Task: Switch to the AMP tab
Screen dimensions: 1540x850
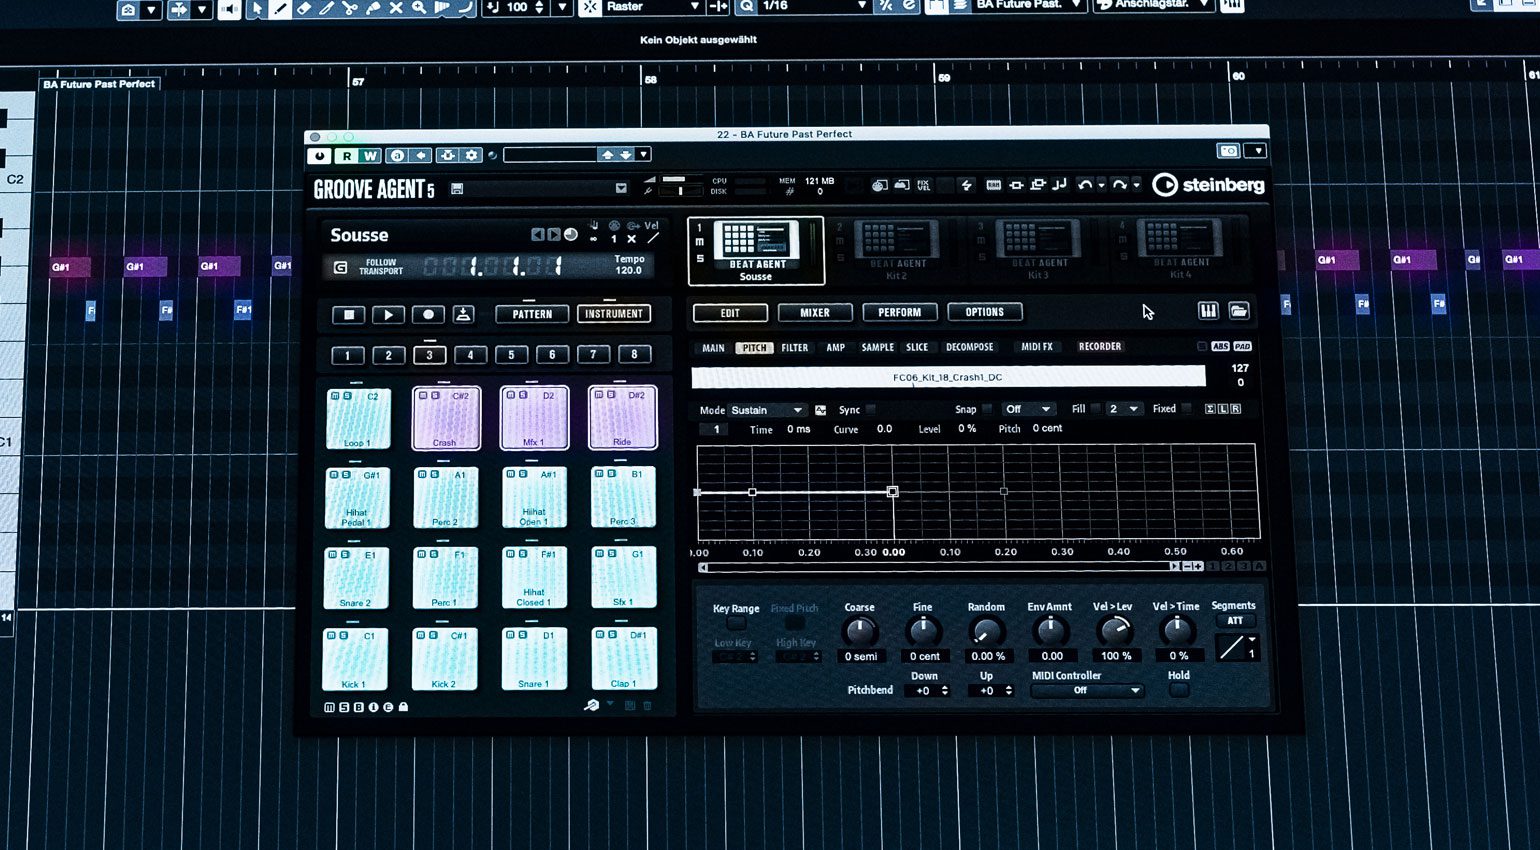Action: pos(836,348)
